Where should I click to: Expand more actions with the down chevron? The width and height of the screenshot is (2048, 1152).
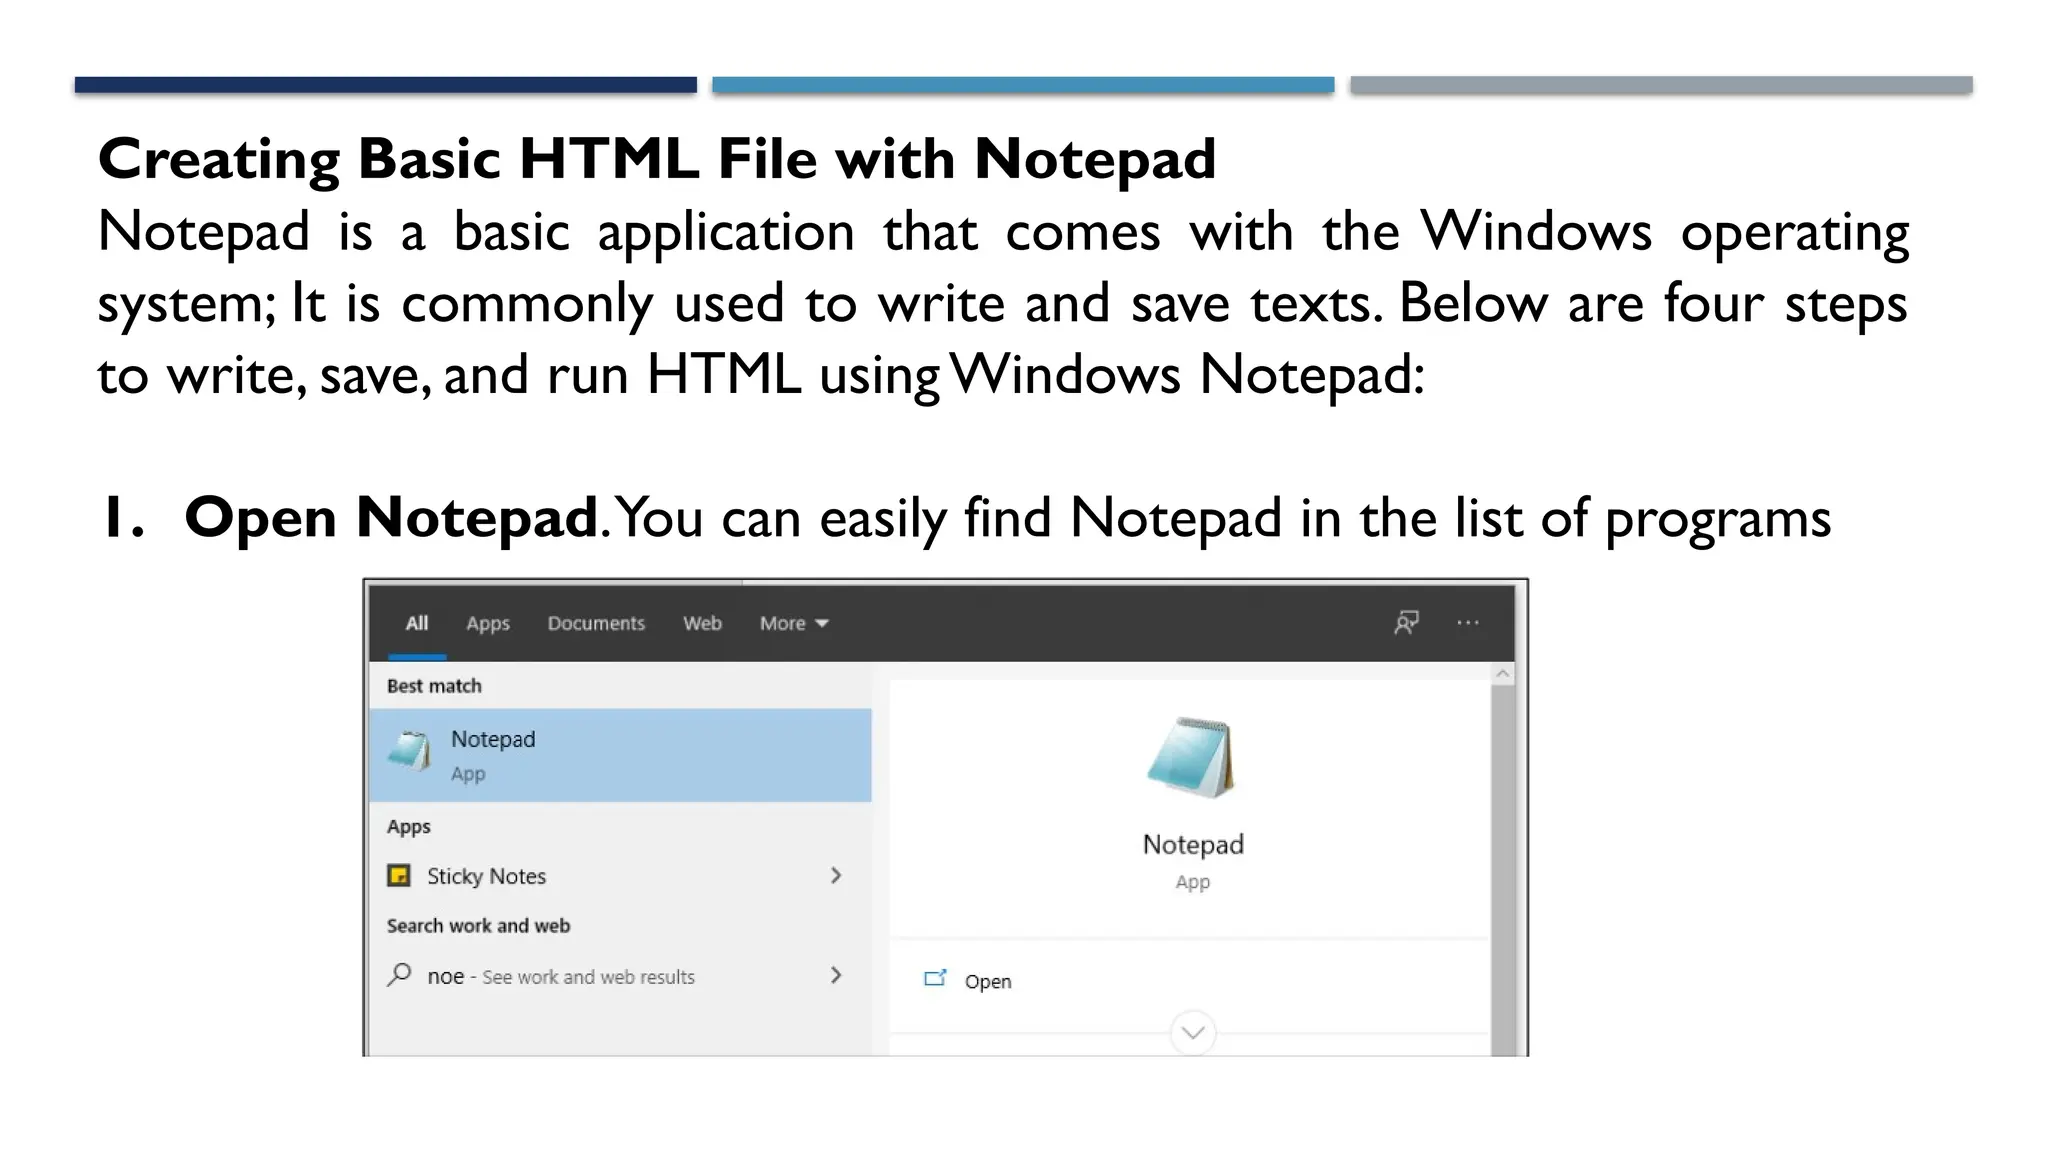tap(1192, 1032)
